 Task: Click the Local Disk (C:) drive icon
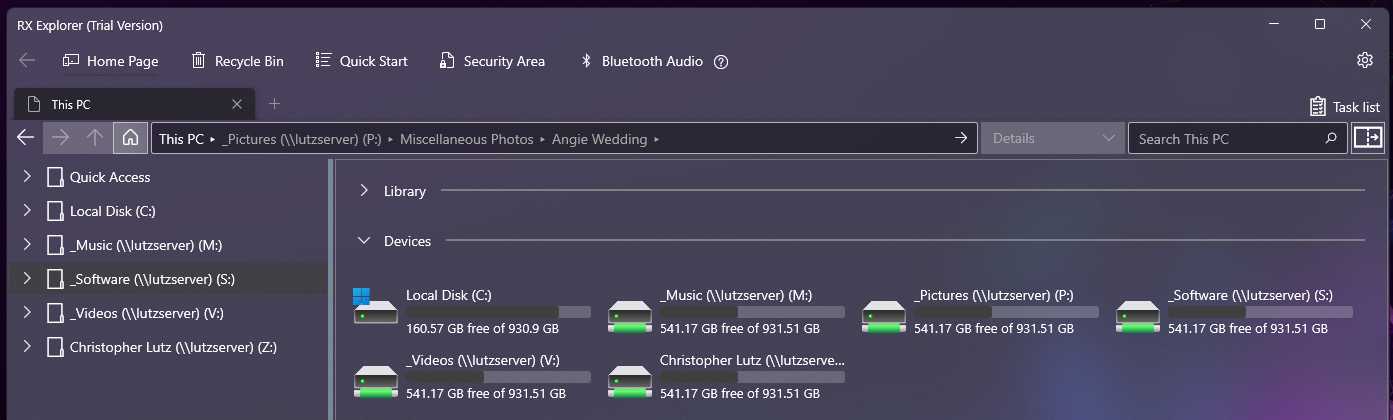click(375, 307)
